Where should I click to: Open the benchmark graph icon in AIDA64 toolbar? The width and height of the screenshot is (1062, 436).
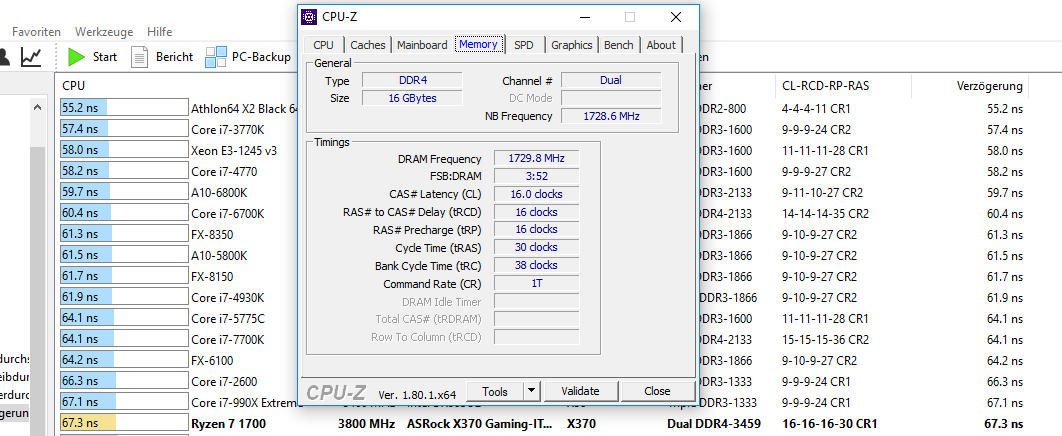click(x=30, y=57)
